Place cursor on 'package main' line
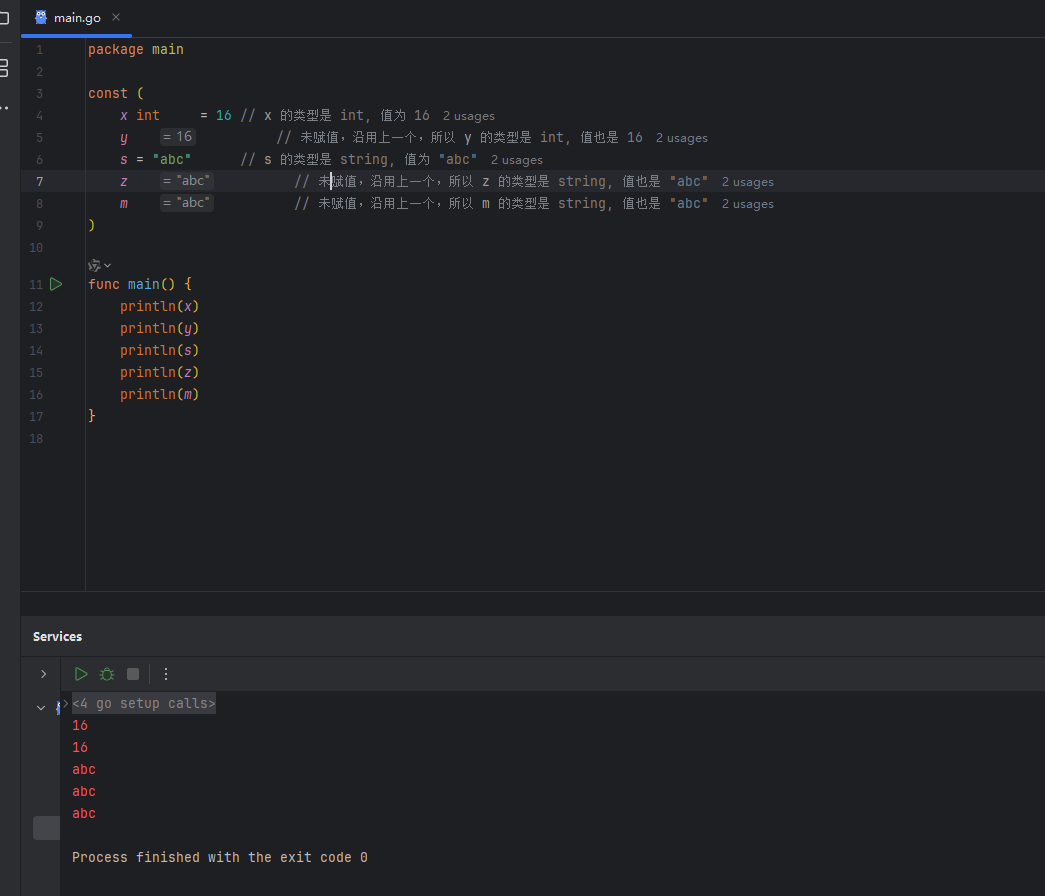 click(x=136, y=49)
